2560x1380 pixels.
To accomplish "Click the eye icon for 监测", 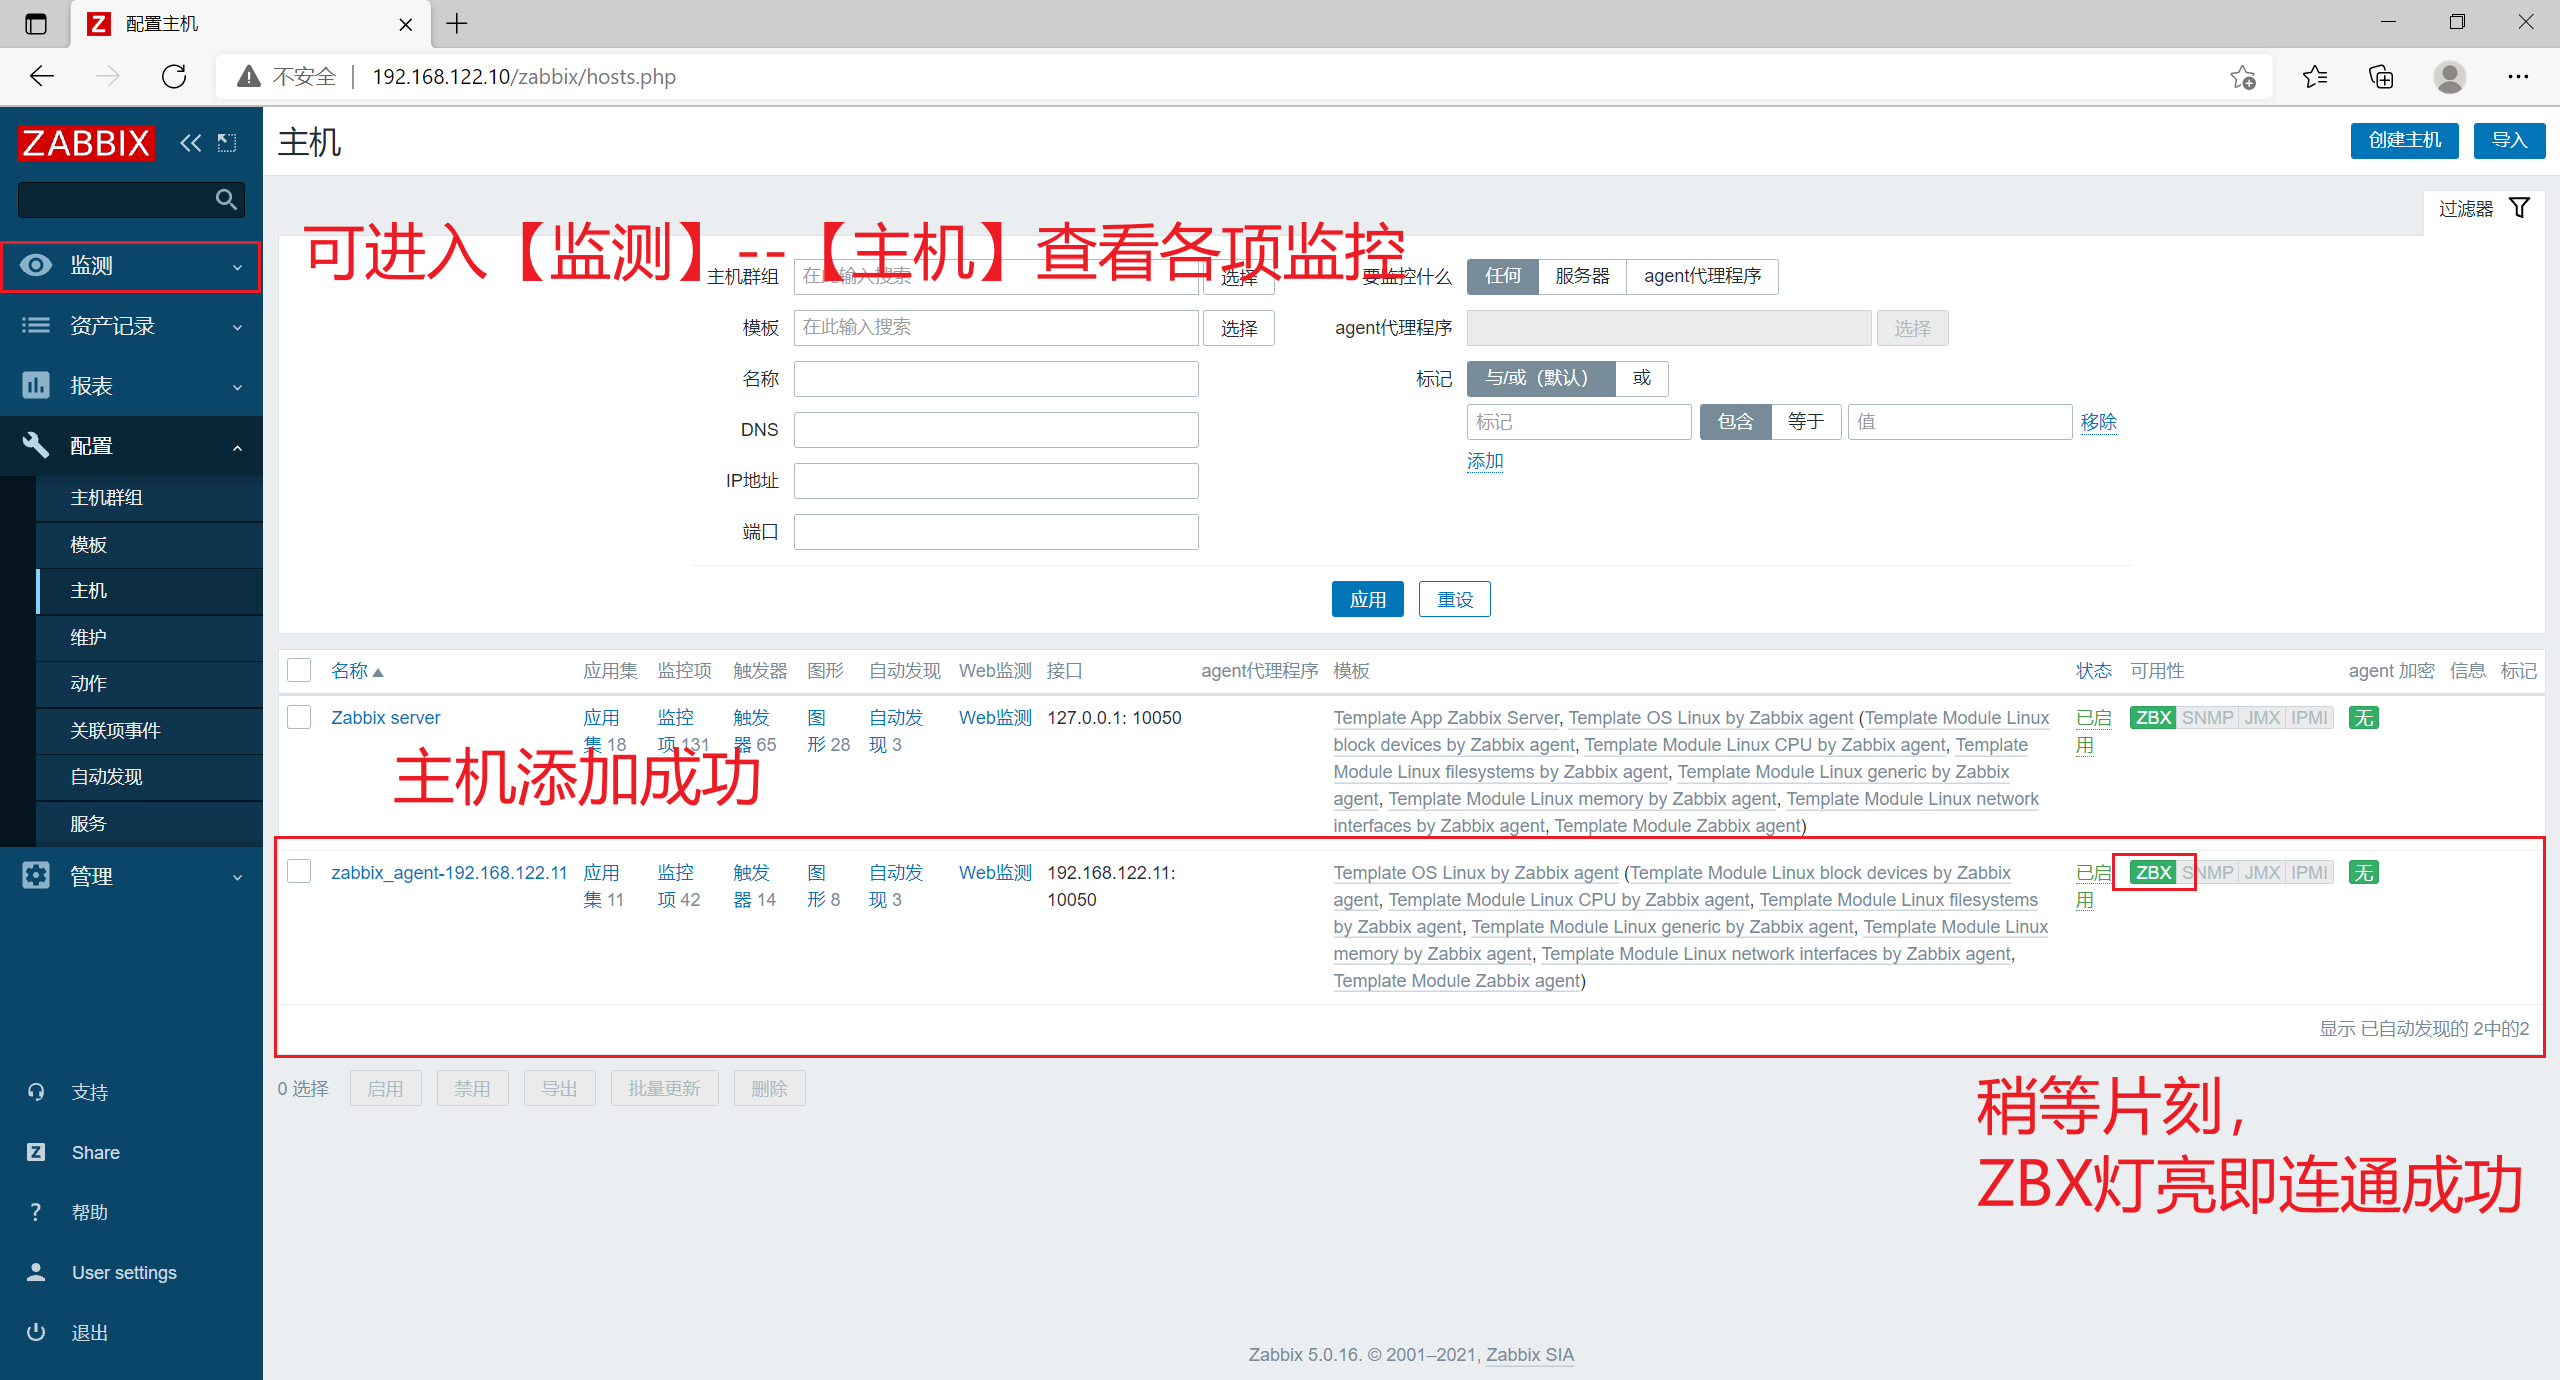I will [36, 265].
